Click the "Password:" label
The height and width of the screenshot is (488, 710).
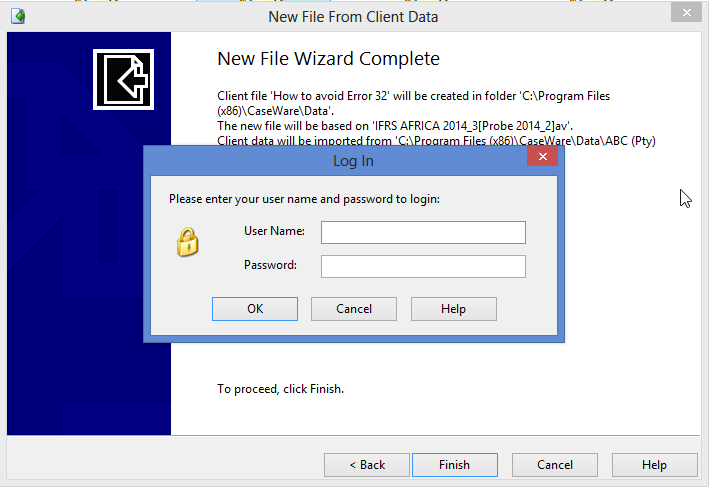click(270, 266)
